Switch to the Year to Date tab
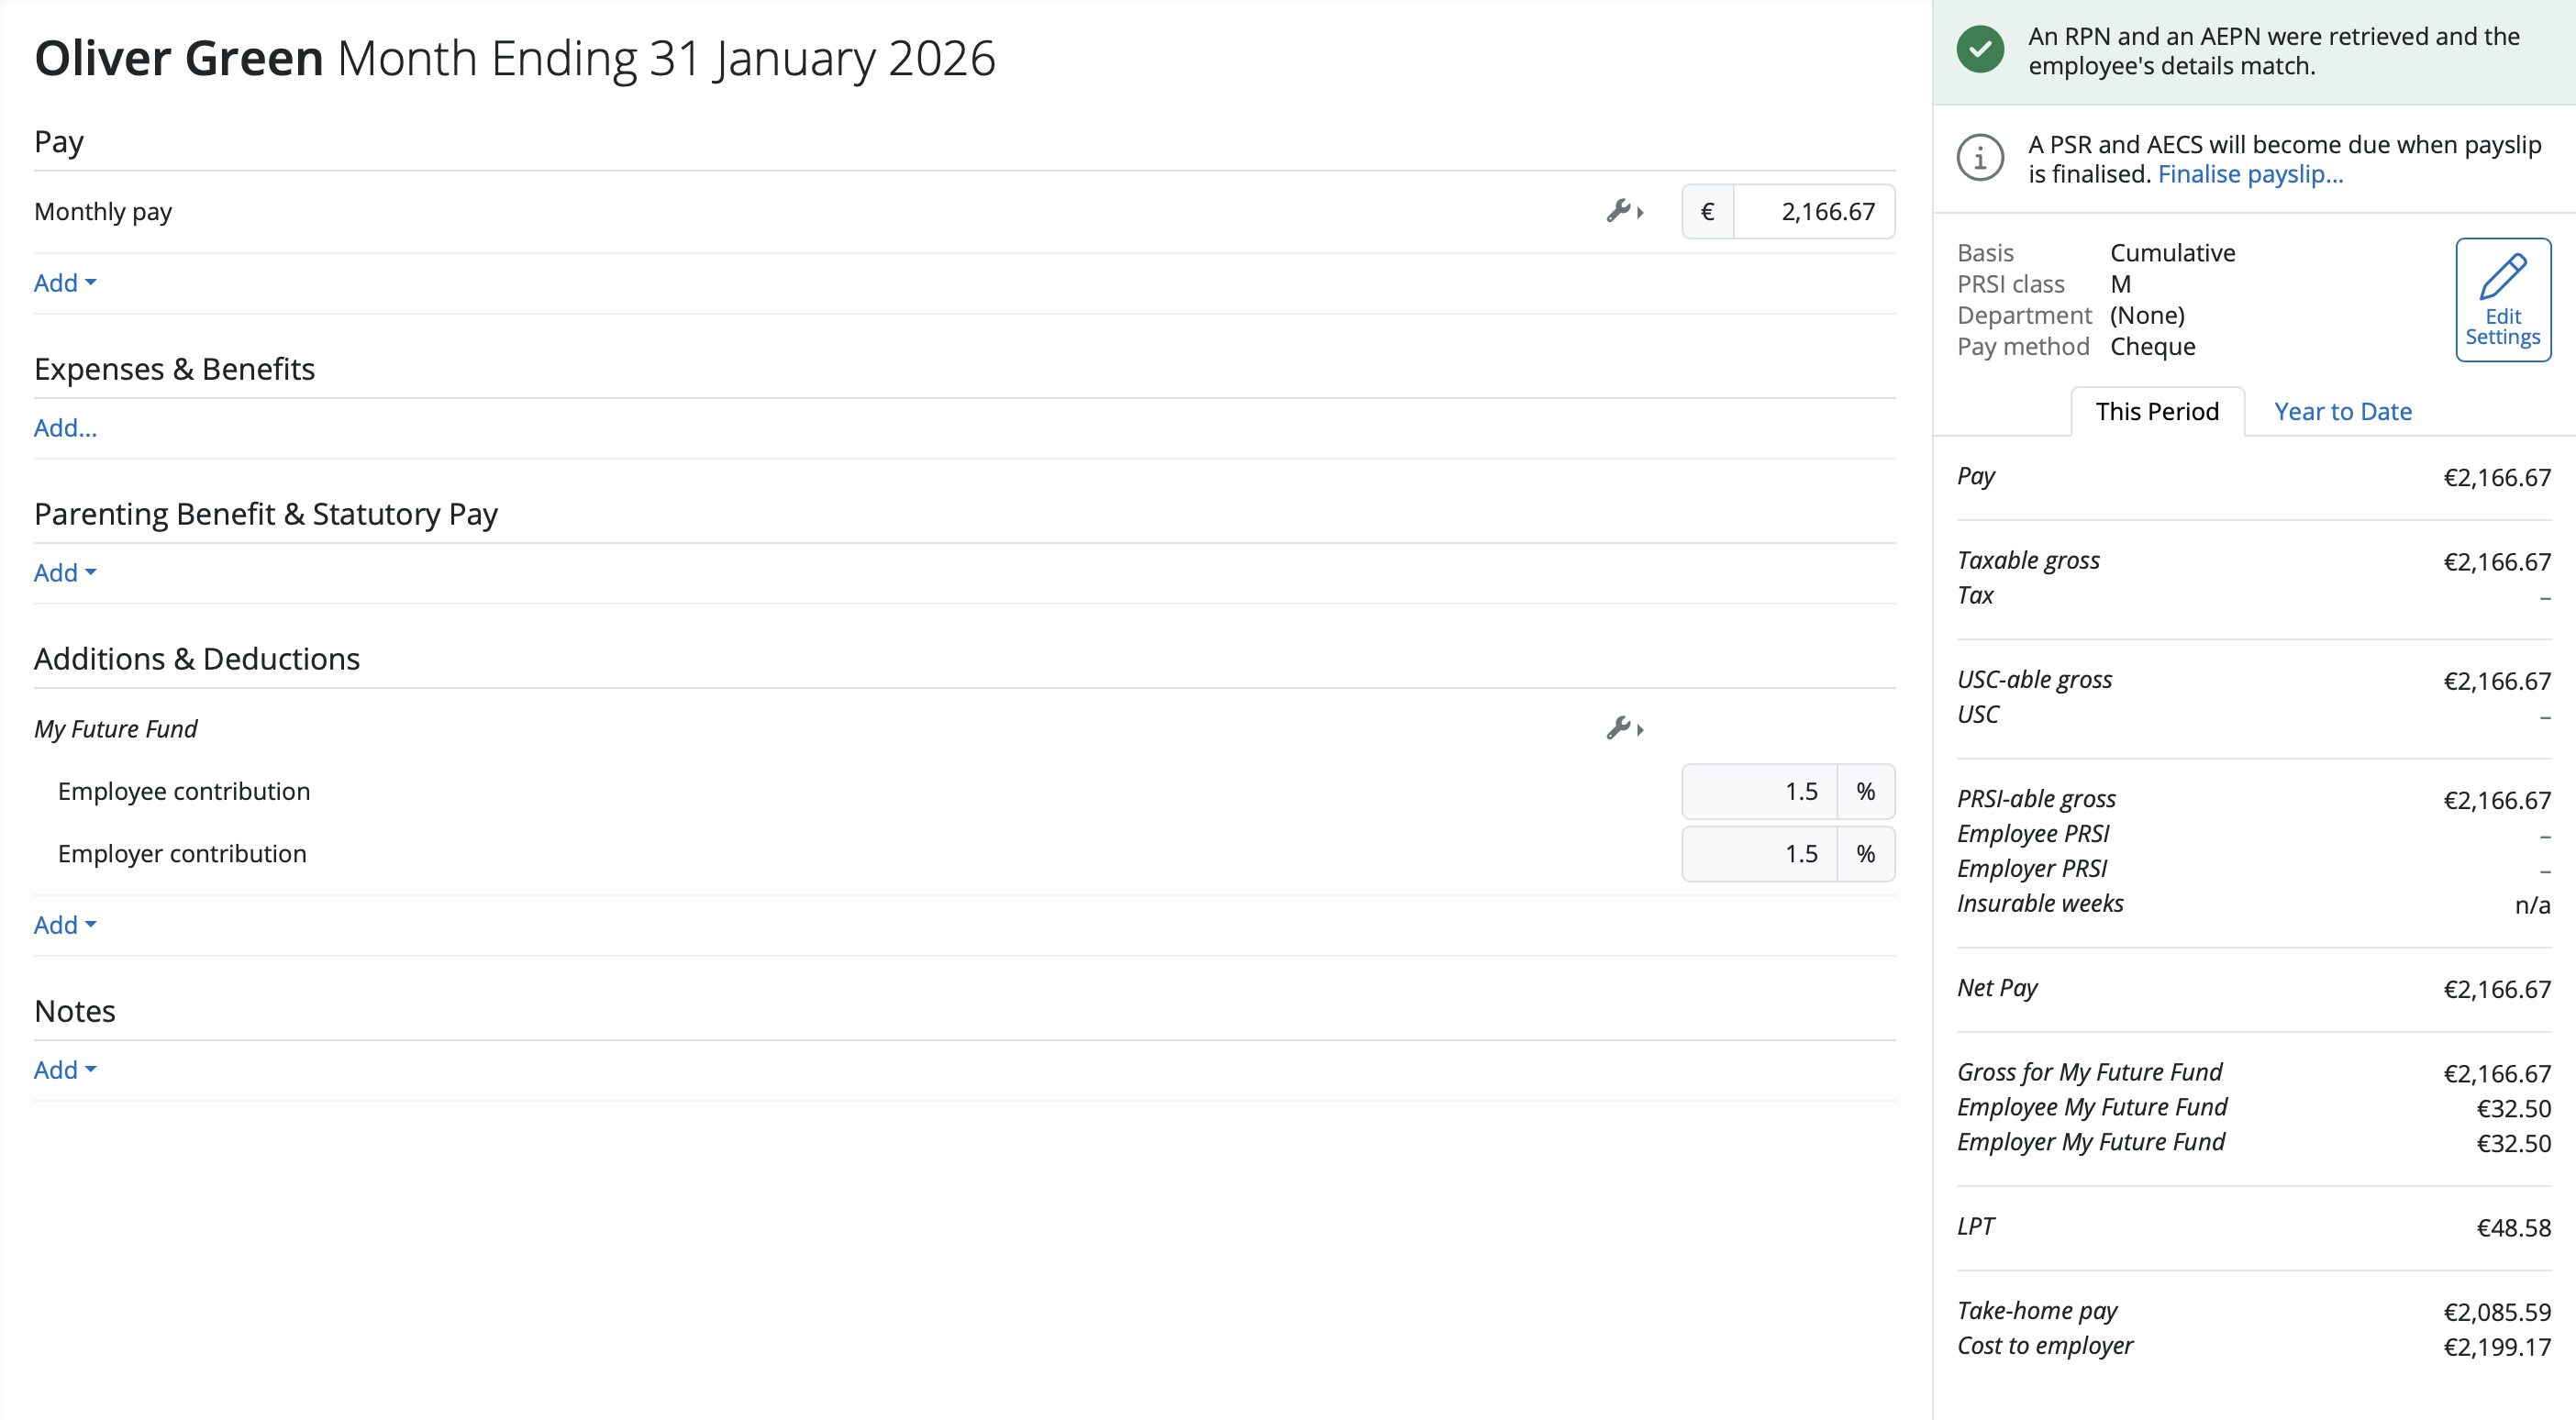The width and height of the screenshot is (2576, 1420). point(2342,411)
